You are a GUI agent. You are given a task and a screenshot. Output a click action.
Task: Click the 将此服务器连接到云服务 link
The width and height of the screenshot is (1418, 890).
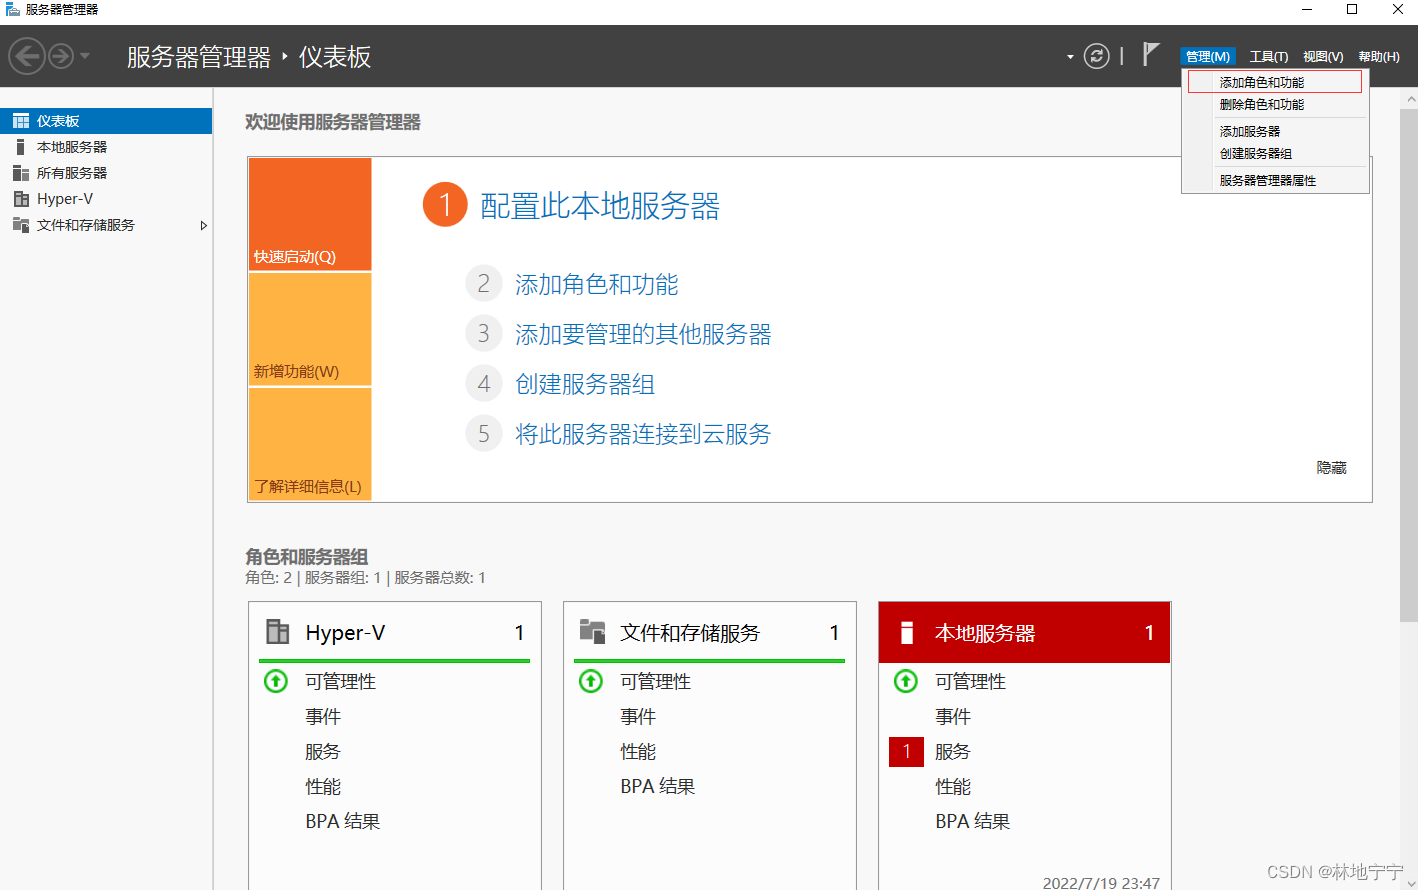coord(643,434)
